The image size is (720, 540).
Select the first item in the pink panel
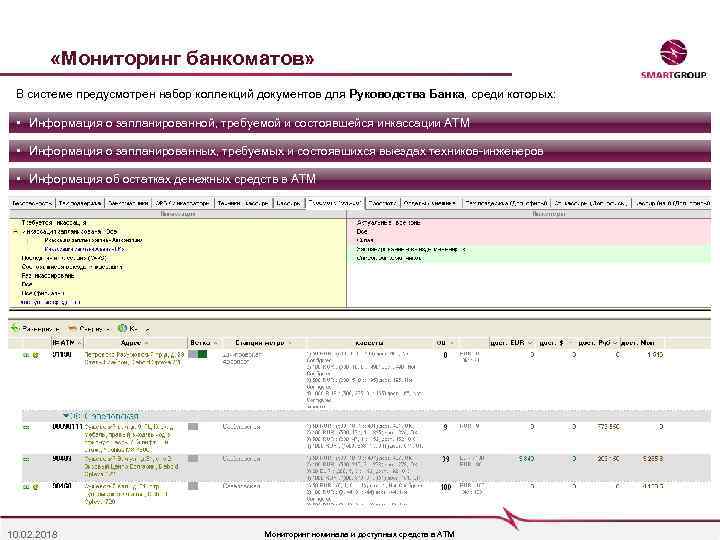coord(388,223)
